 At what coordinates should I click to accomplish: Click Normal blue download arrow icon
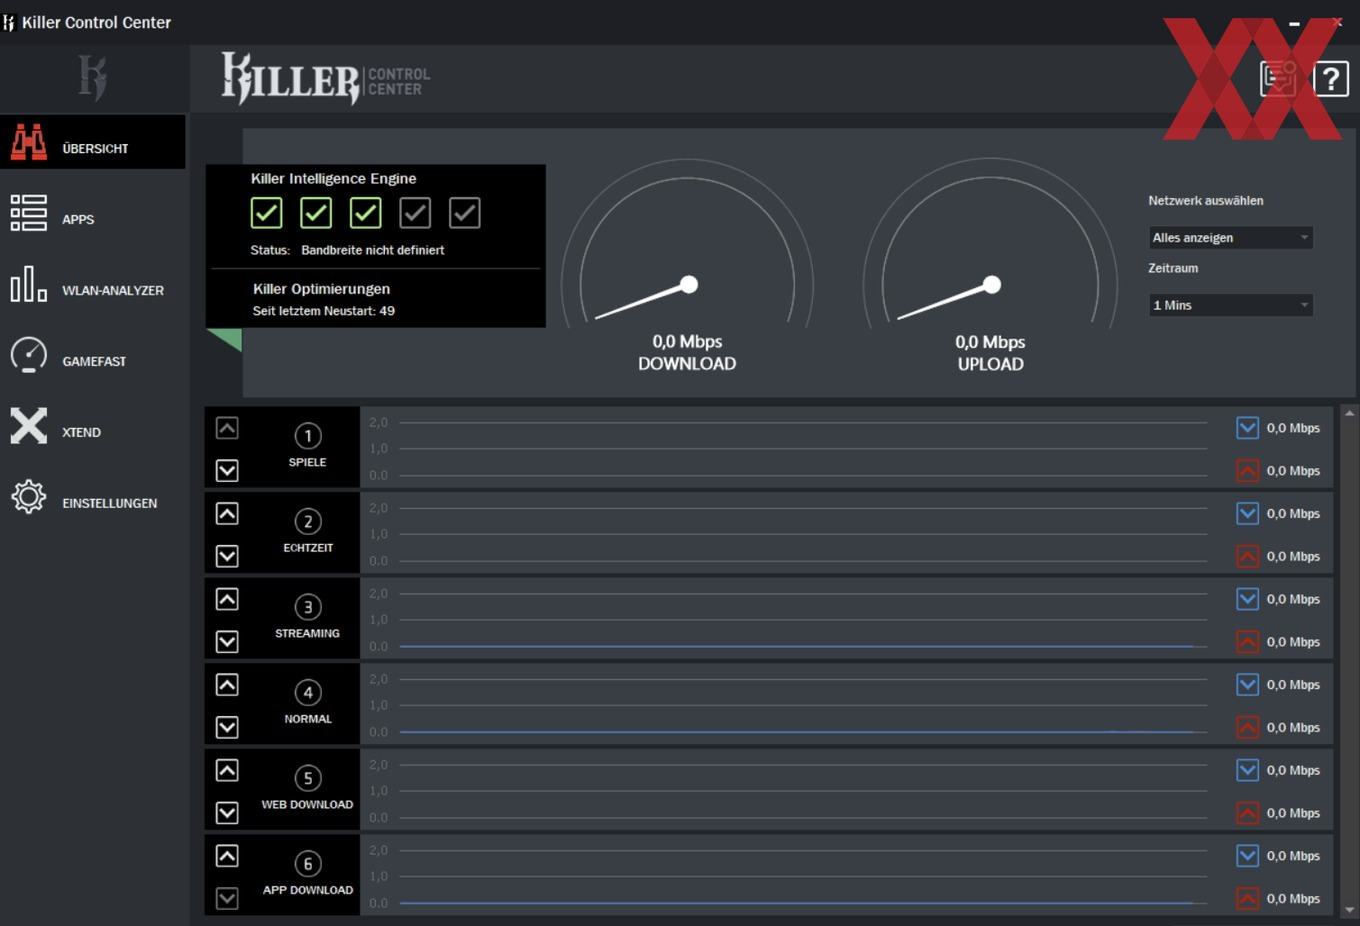pyautogui.click(x=1247, y=685)
